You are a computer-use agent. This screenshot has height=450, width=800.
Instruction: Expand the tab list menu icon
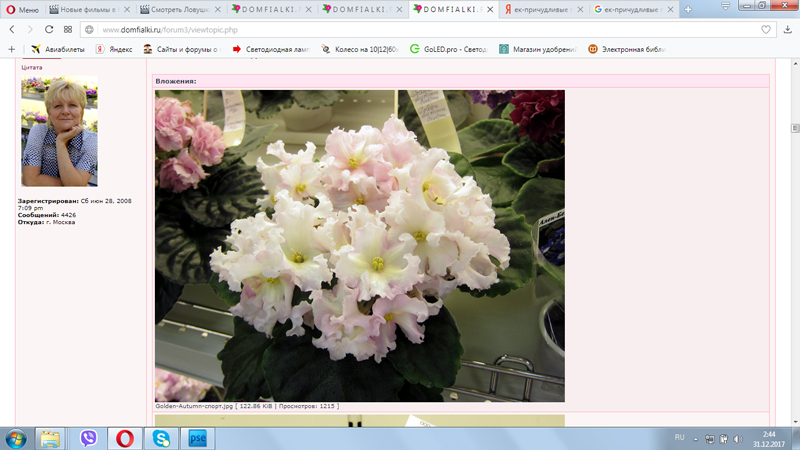coord(726,6)
